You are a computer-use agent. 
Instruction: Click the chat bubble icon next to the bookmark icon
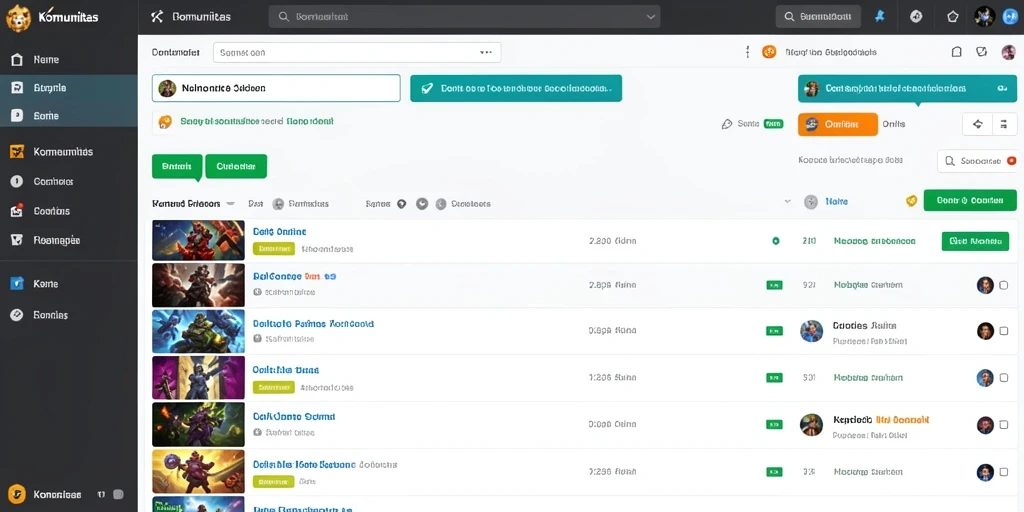pos(981,52)
